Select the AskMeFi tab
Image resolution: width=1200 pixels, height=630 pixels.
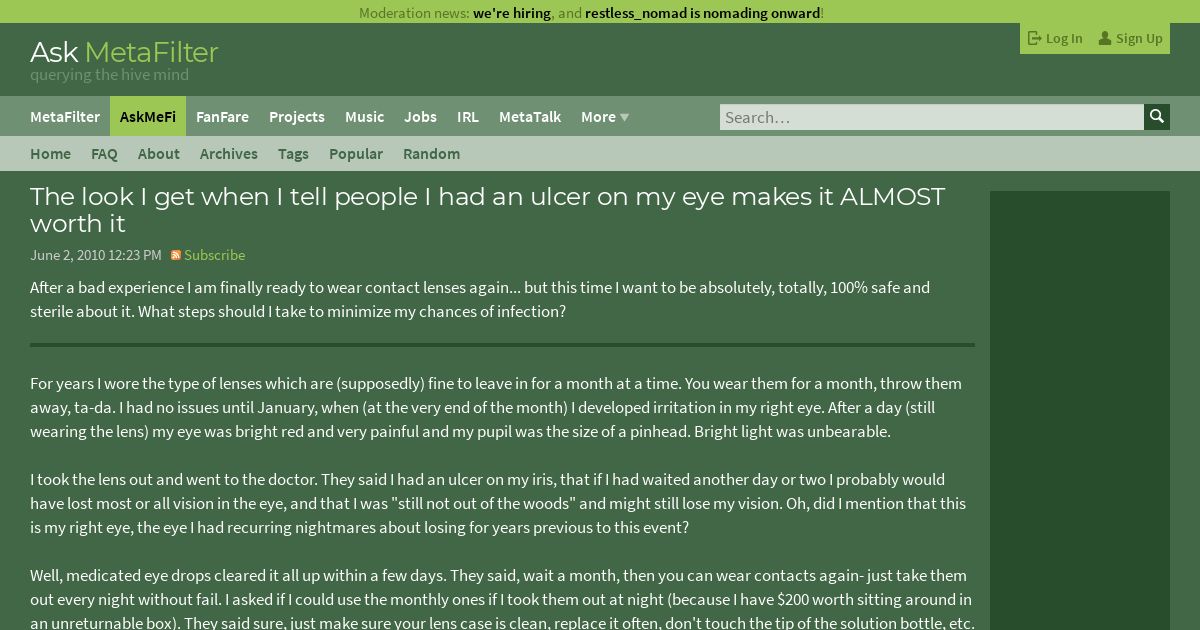pos(148,116)
